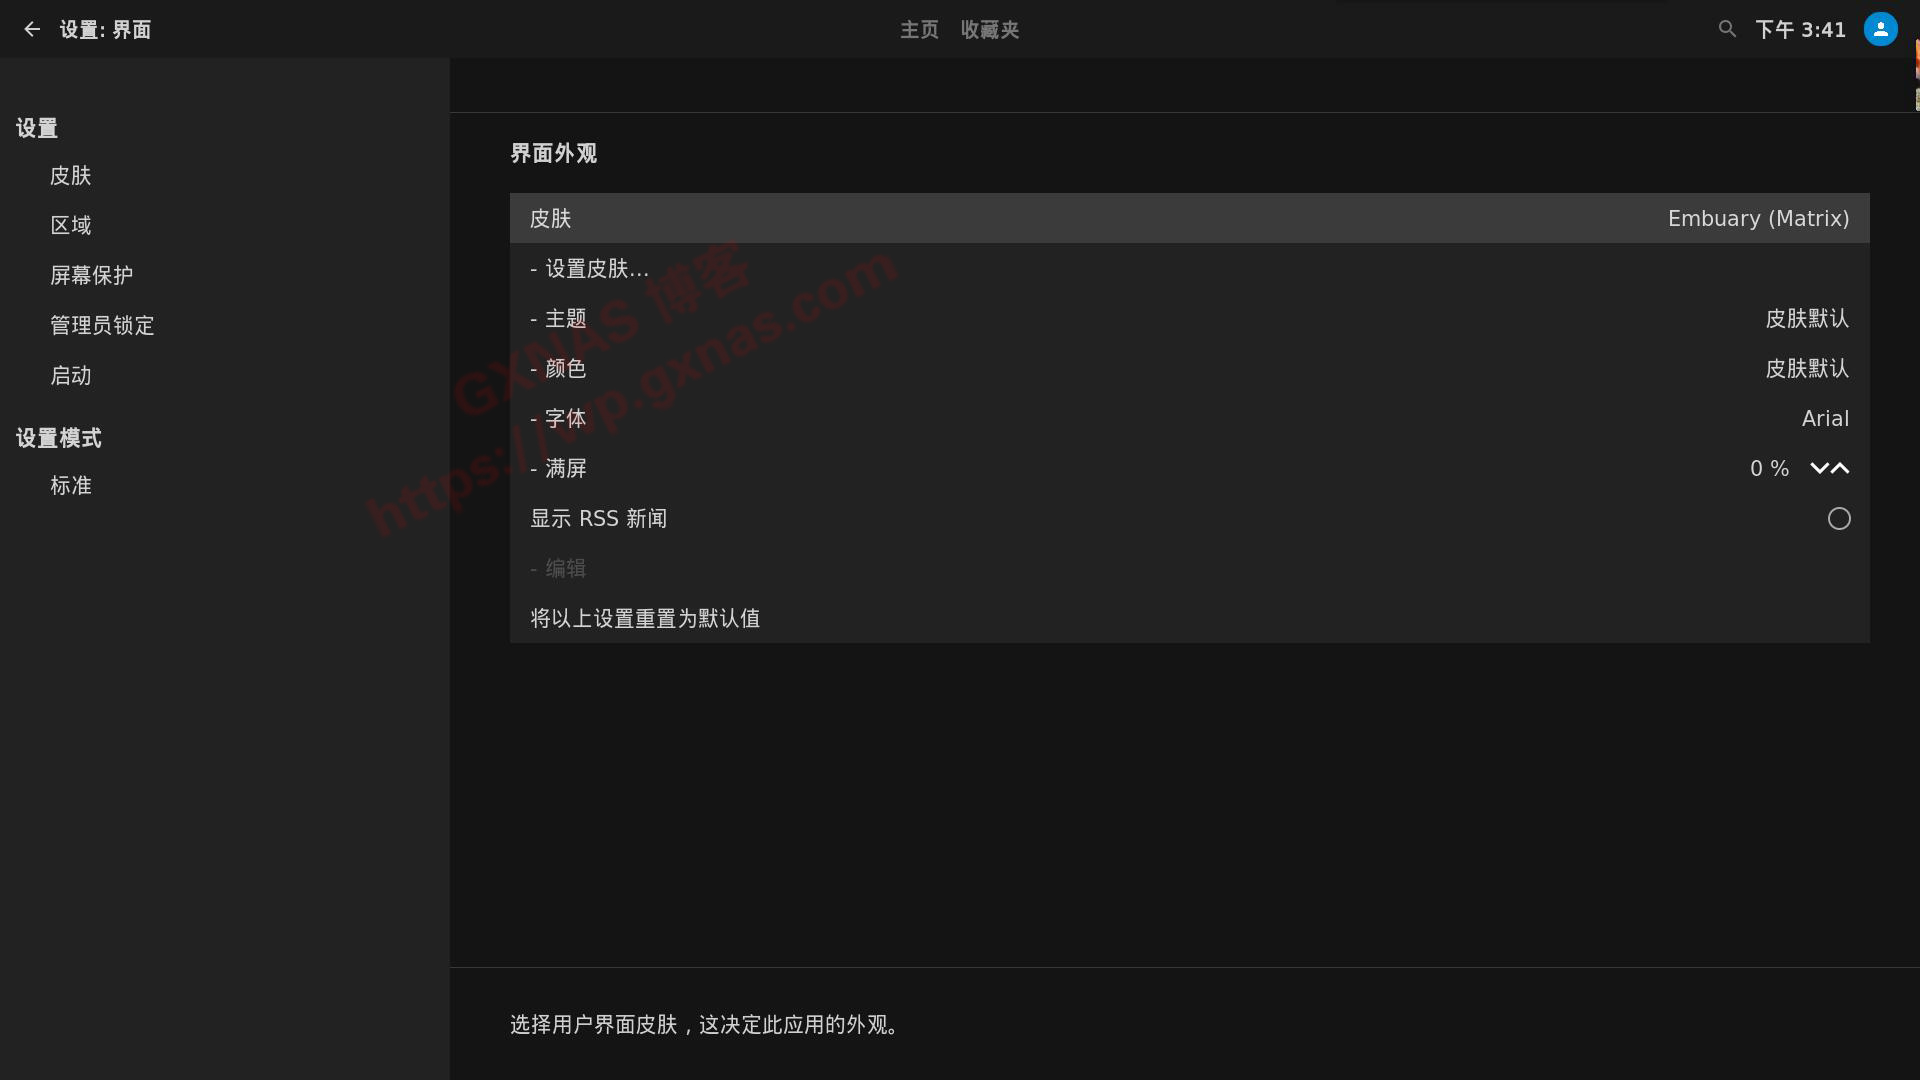
Task: Navigate to 主页 tab
Action: click(x=919, y=29)
